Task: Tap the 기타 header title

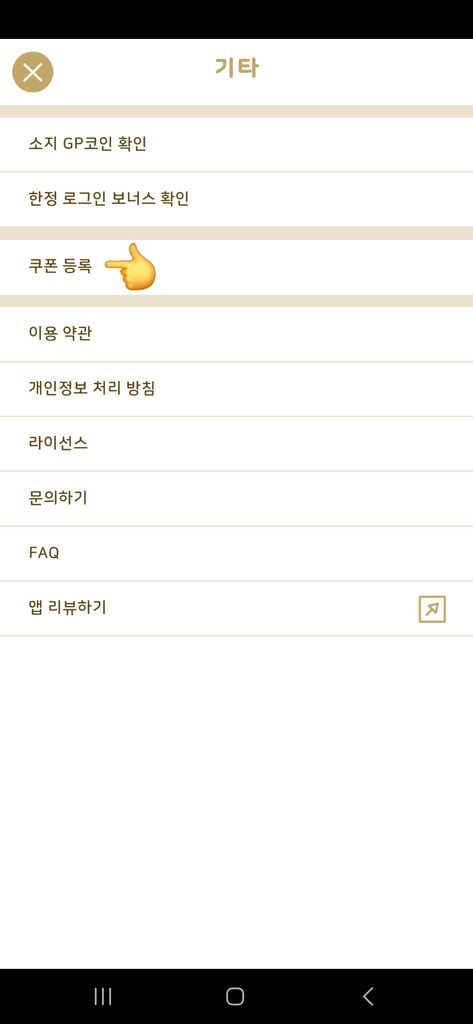Action: 236,68
